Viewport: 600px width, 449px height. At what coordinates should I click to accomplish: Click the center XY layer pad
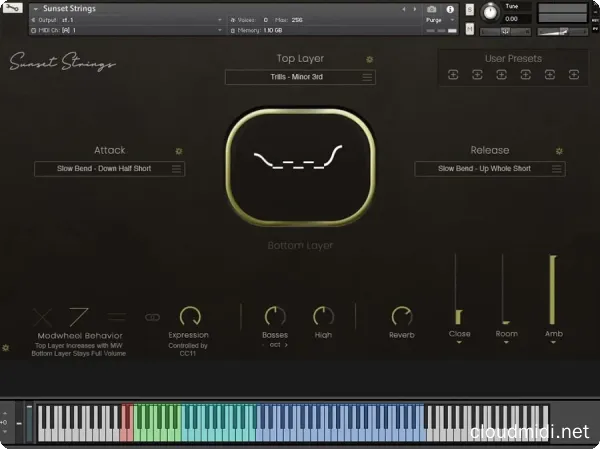point(300,167)
